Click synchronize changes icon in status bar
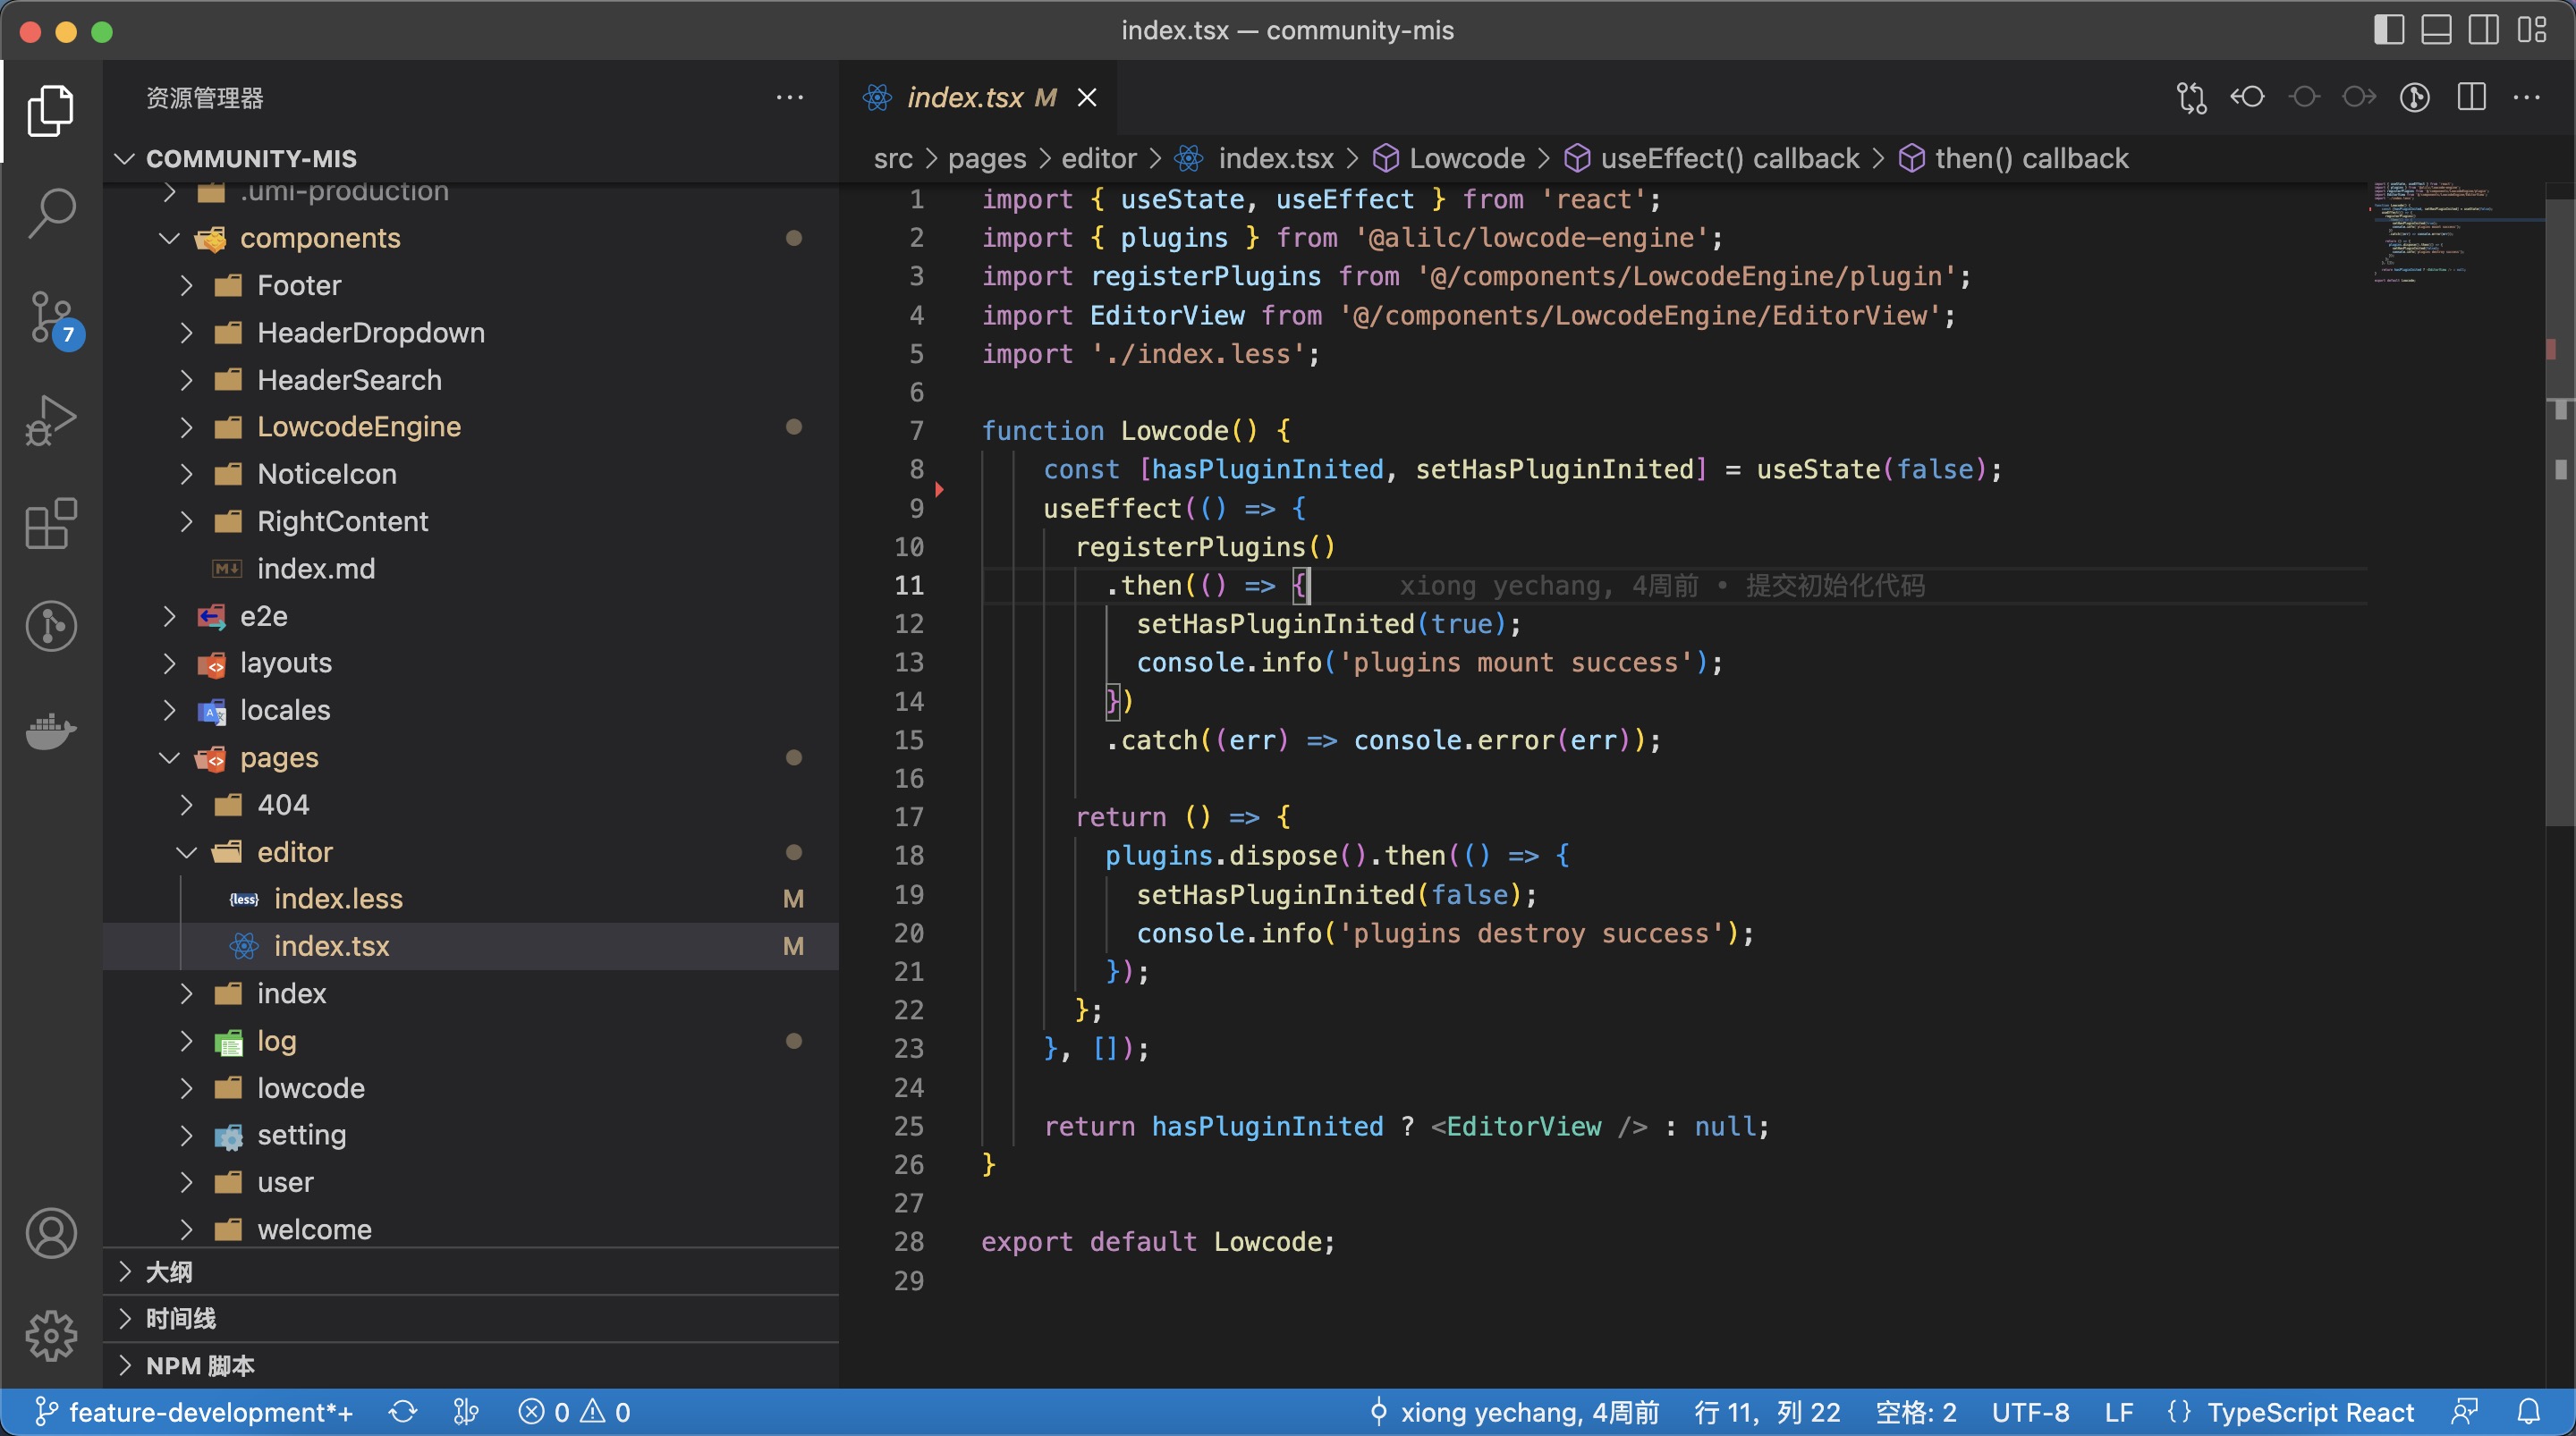Screen dimensions: 2576x1436 (x=403, y=1412)
